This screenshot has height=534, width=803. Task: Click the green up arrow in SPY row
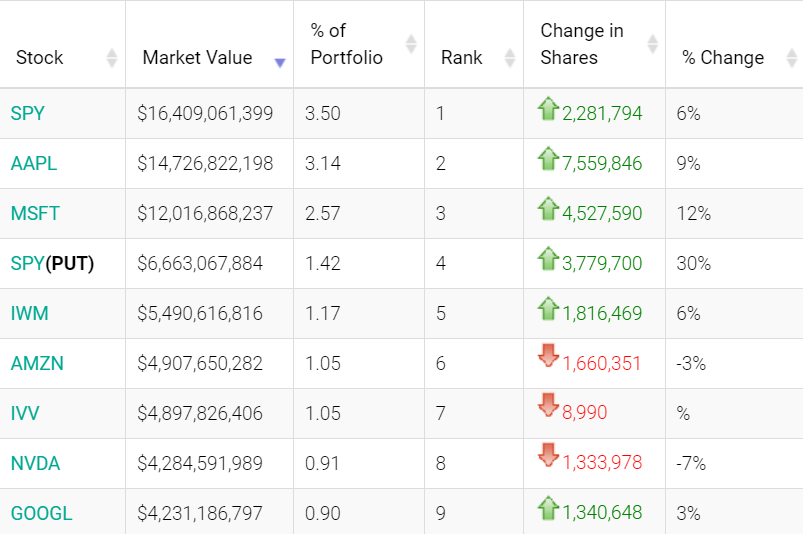coord(548,109)
